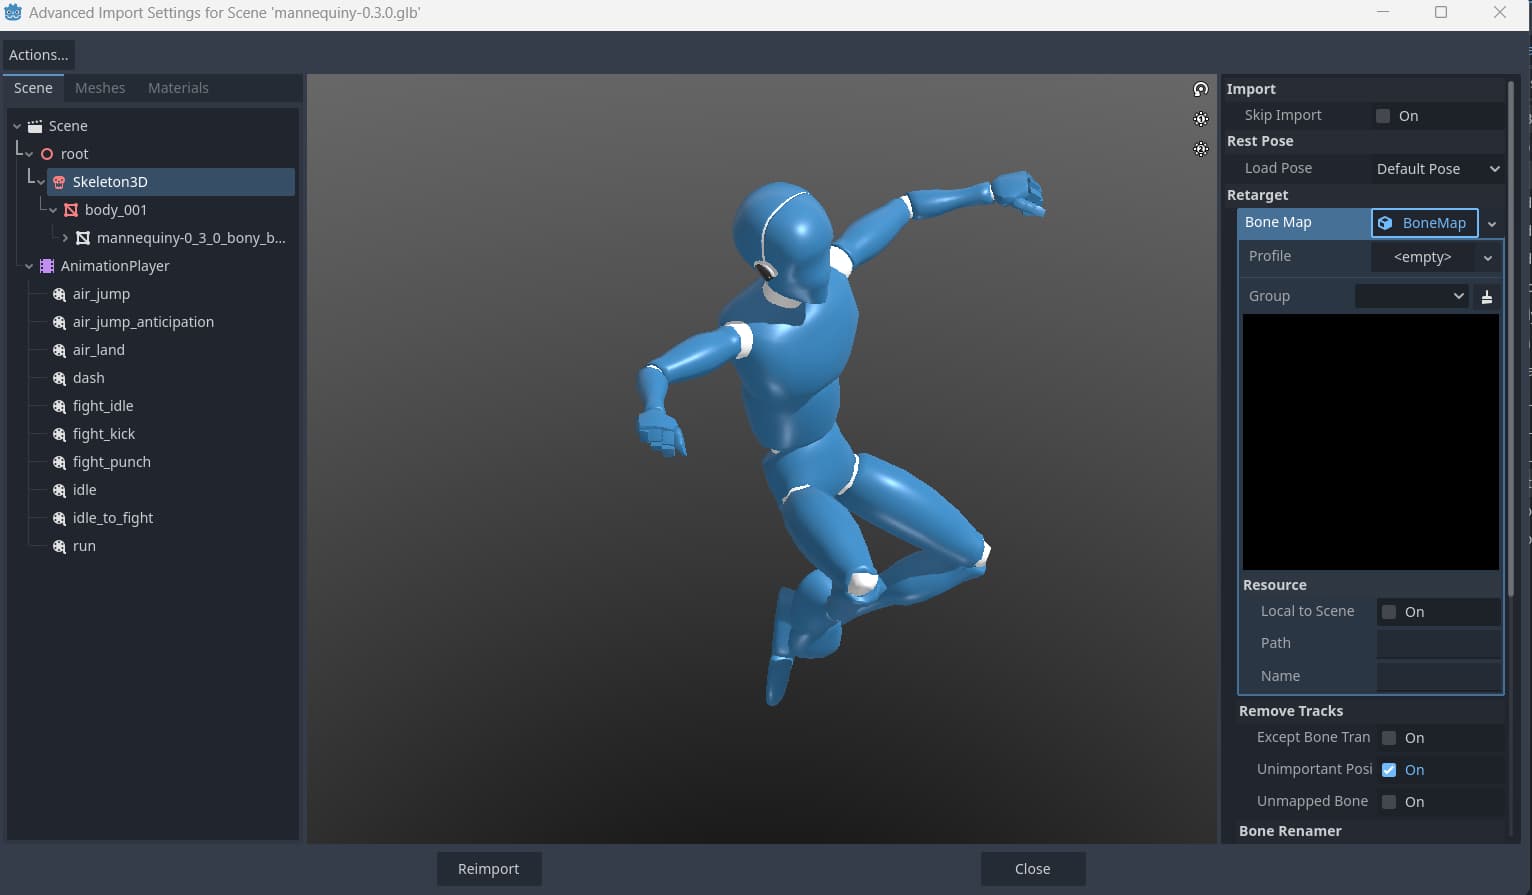The height and width of the screenshot is (895, 1532).
Task: Click the resource Name input field
Action: click(x=1439, y=676)
